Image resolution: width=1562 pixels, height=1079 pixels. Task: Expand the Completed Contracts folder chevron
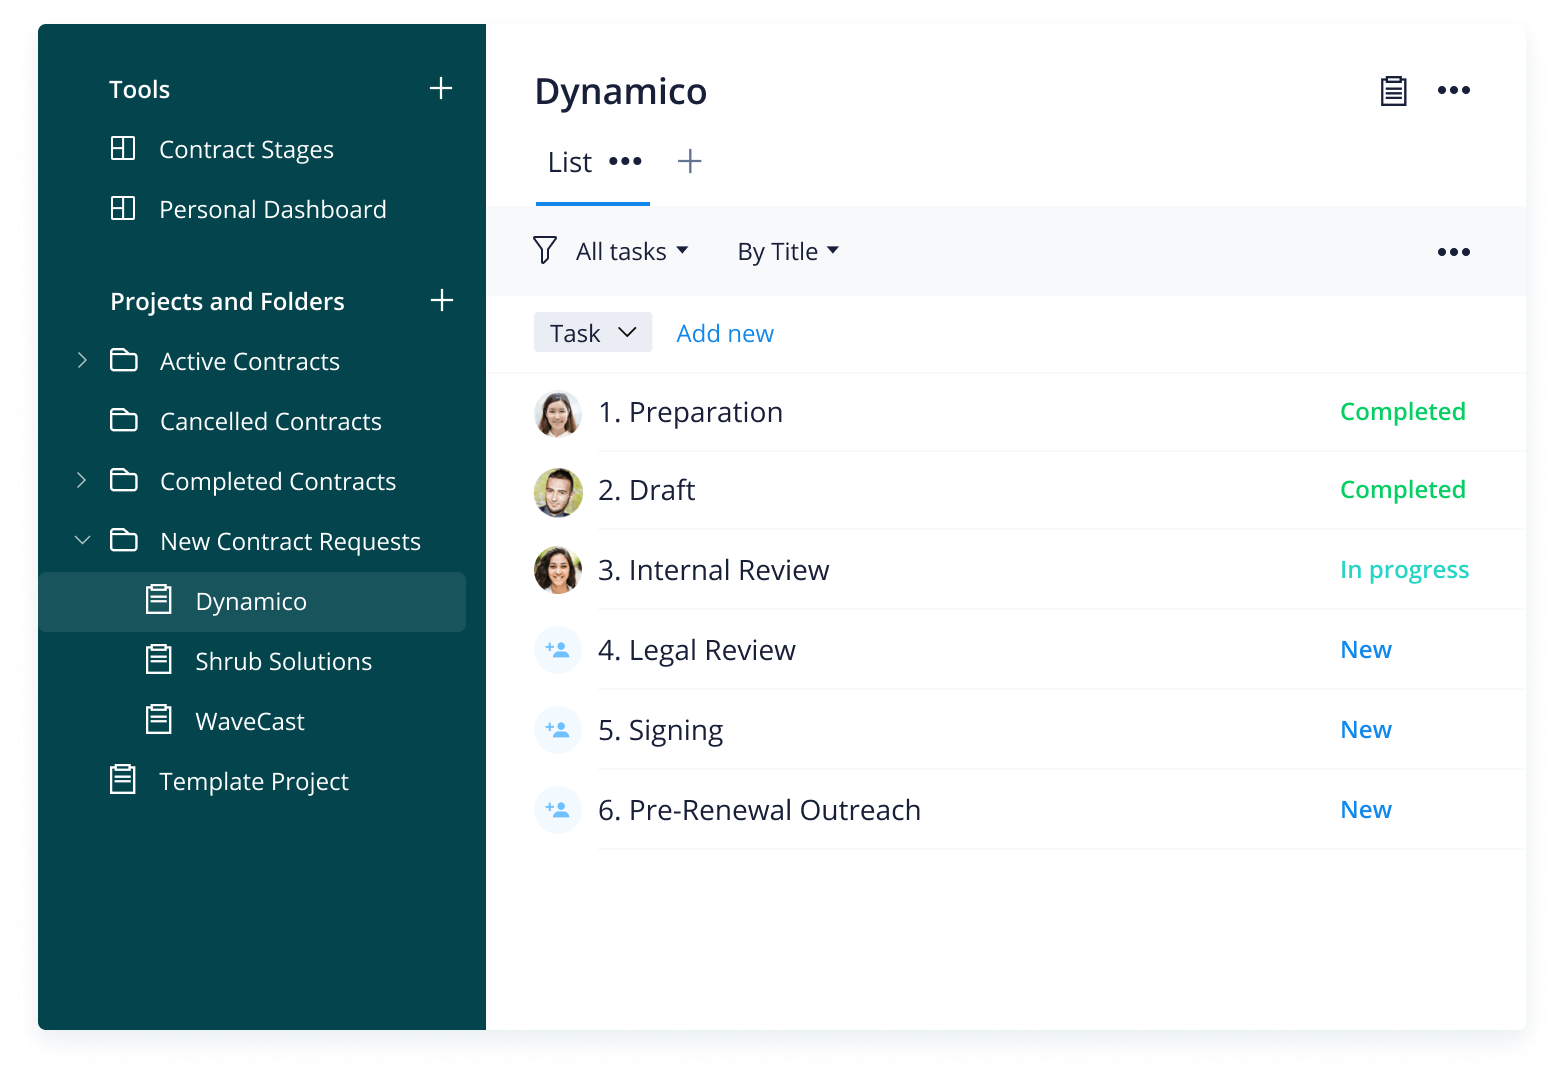tap(82, 480)
